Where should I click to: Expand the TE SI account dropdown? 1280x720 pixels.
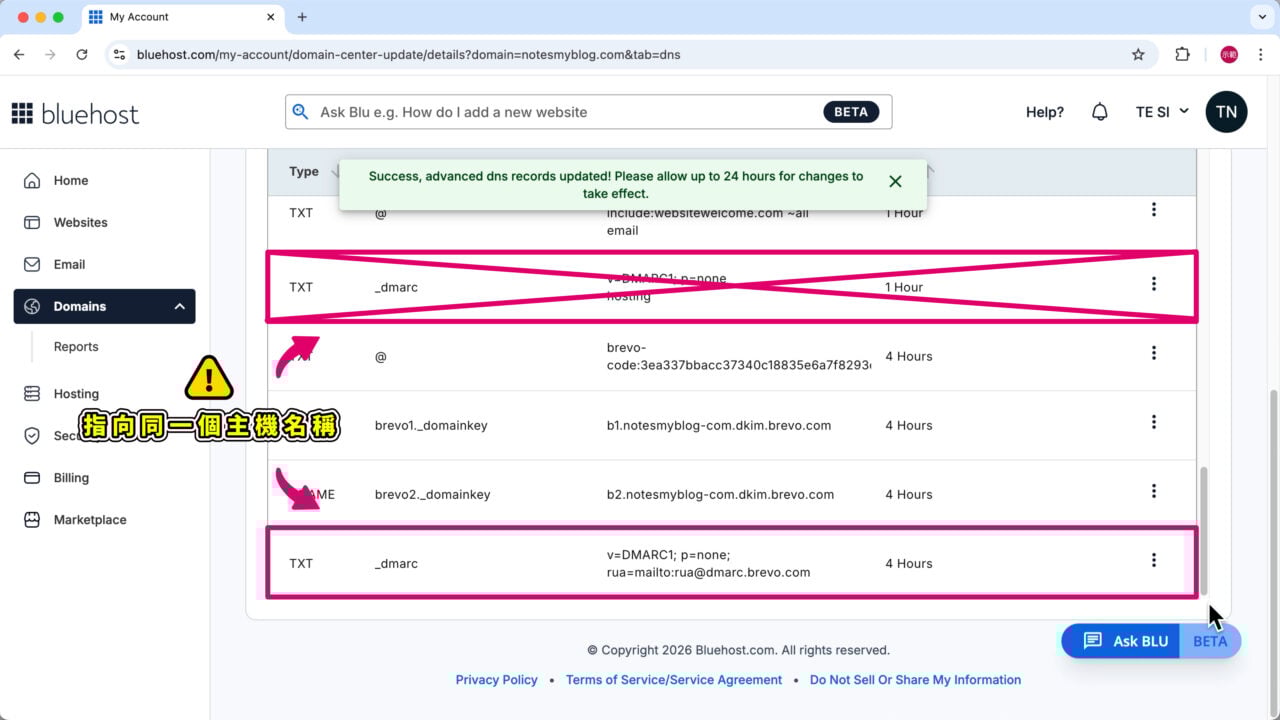click(x=1162, y=112)
